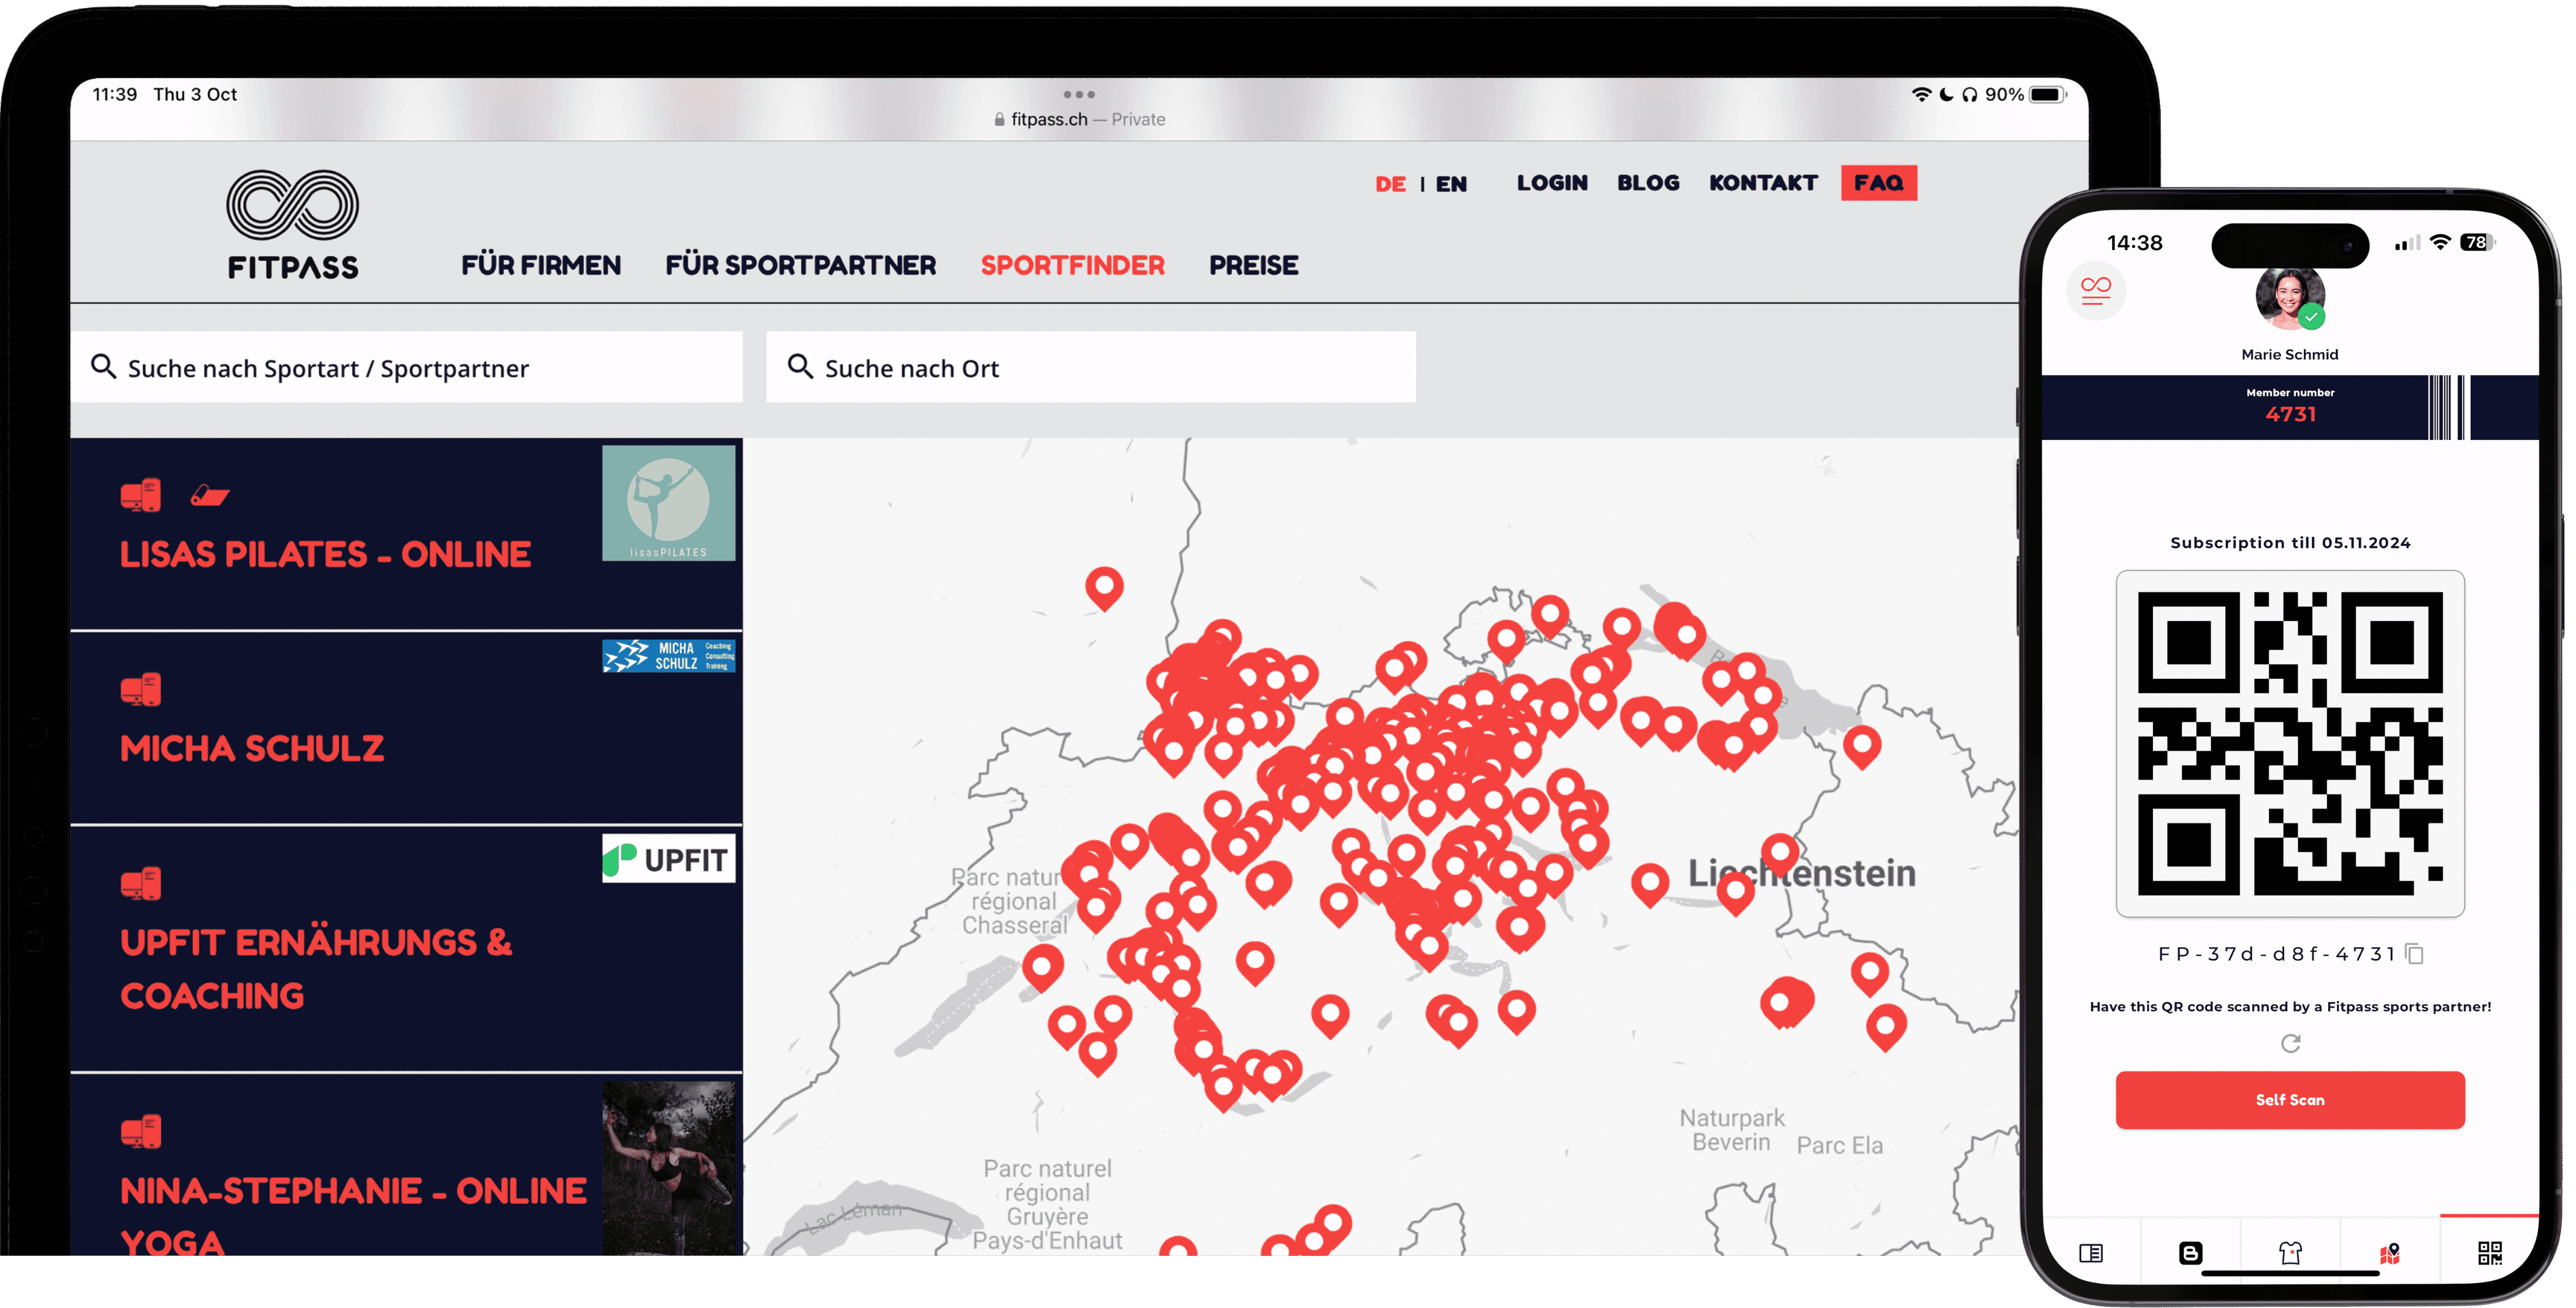Screen dimensions: 2576x1308
Task: Select the QR code tab on phone
Action: pos(2489,1253)
